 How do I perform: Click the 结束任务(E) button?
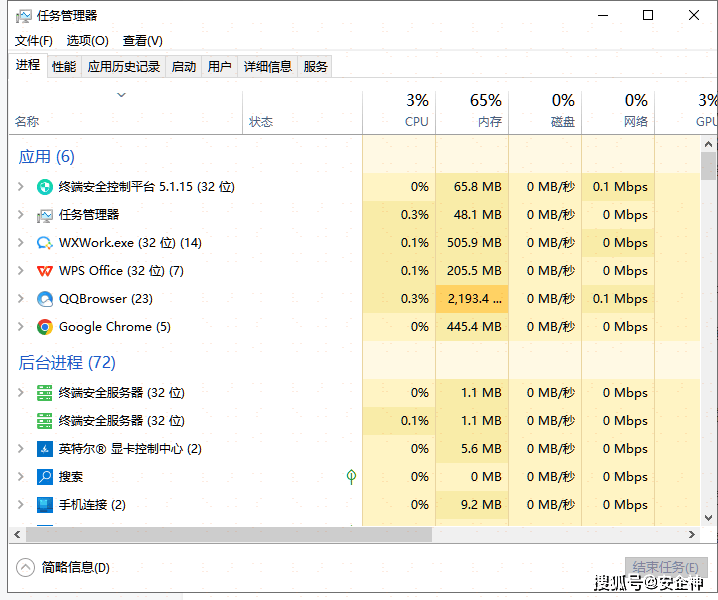(x=666, y=567)
